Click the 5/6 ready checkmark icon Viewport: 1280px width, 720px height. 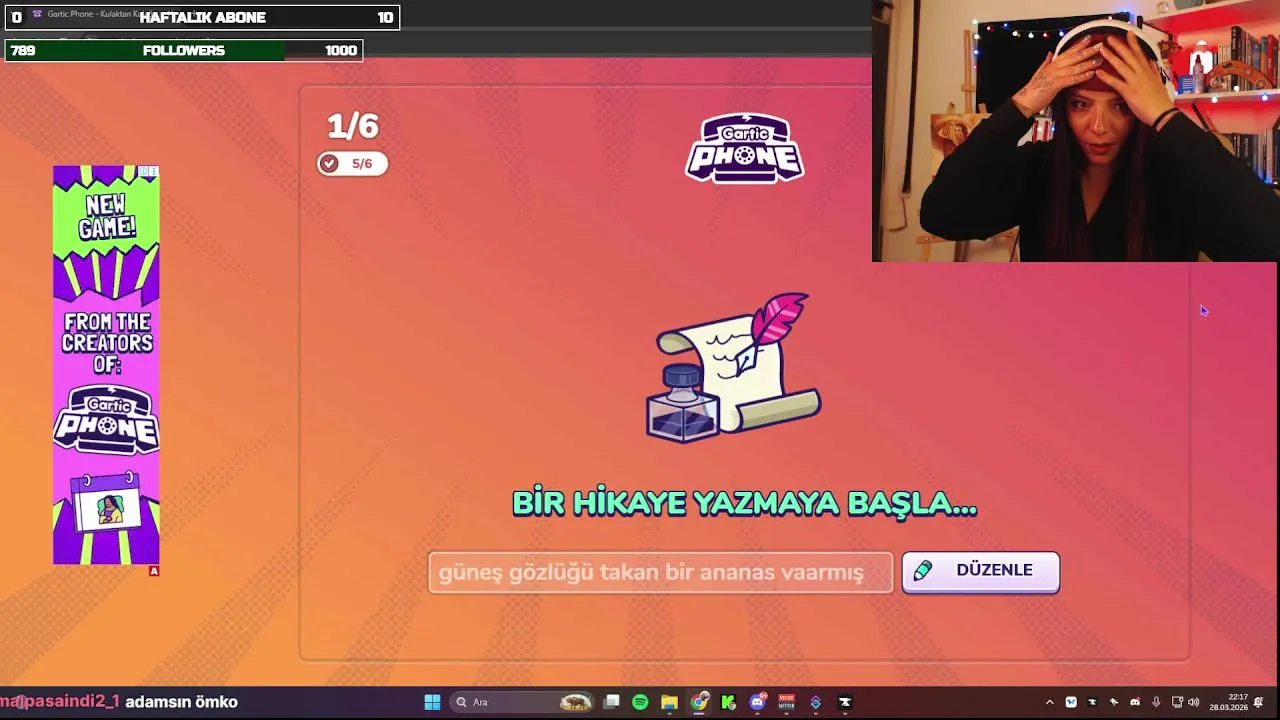click(329, 163)
